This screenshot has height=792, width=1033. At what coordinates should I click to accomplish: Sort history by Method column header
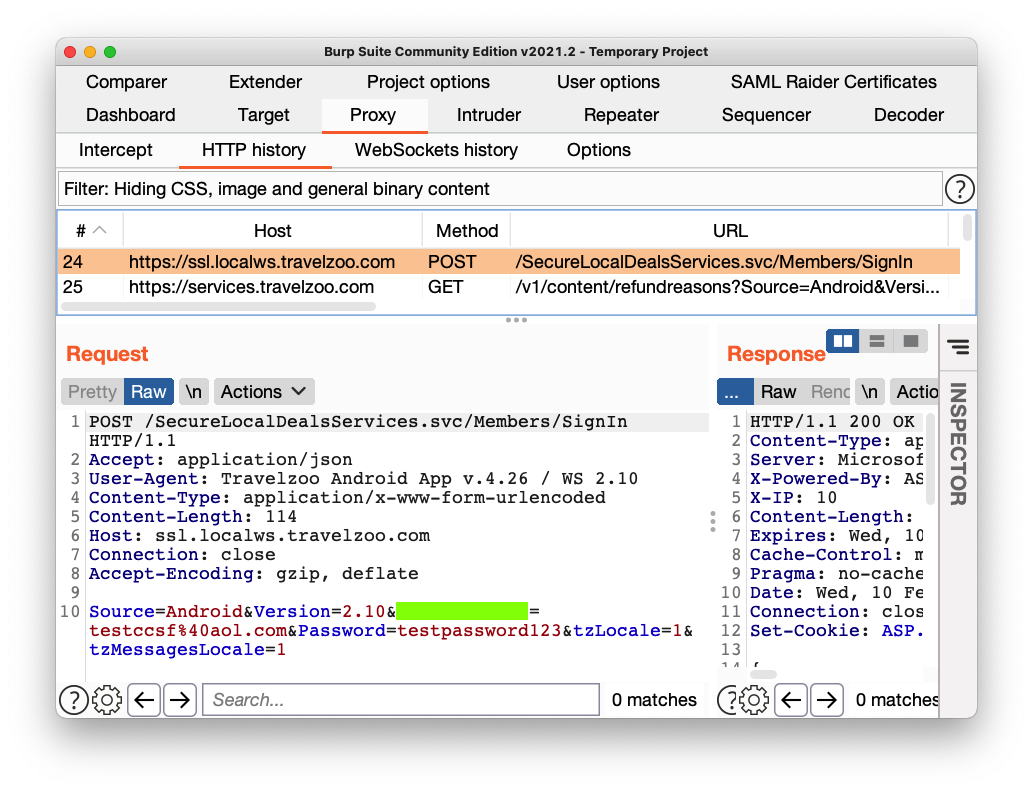(x=466, y=231)
